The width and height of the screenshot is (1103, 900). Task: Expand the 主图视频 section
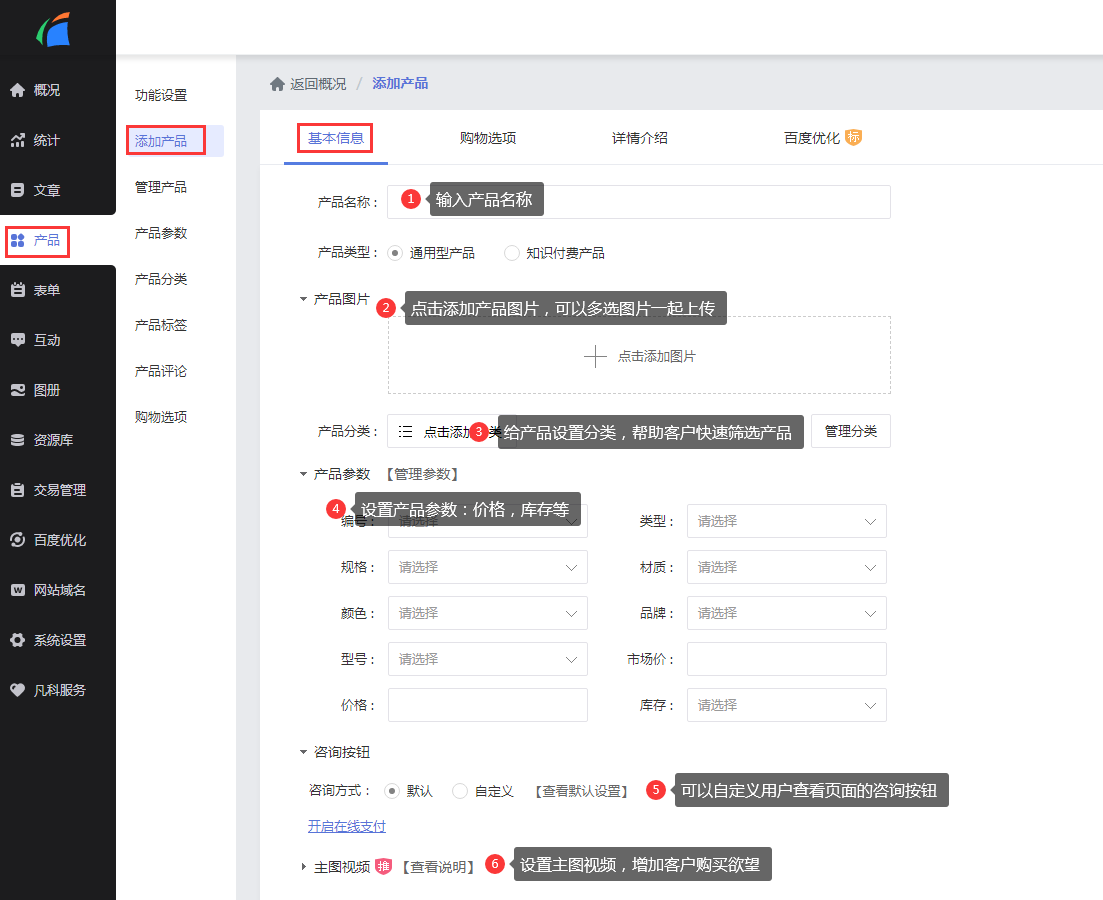tap(304, 867)
